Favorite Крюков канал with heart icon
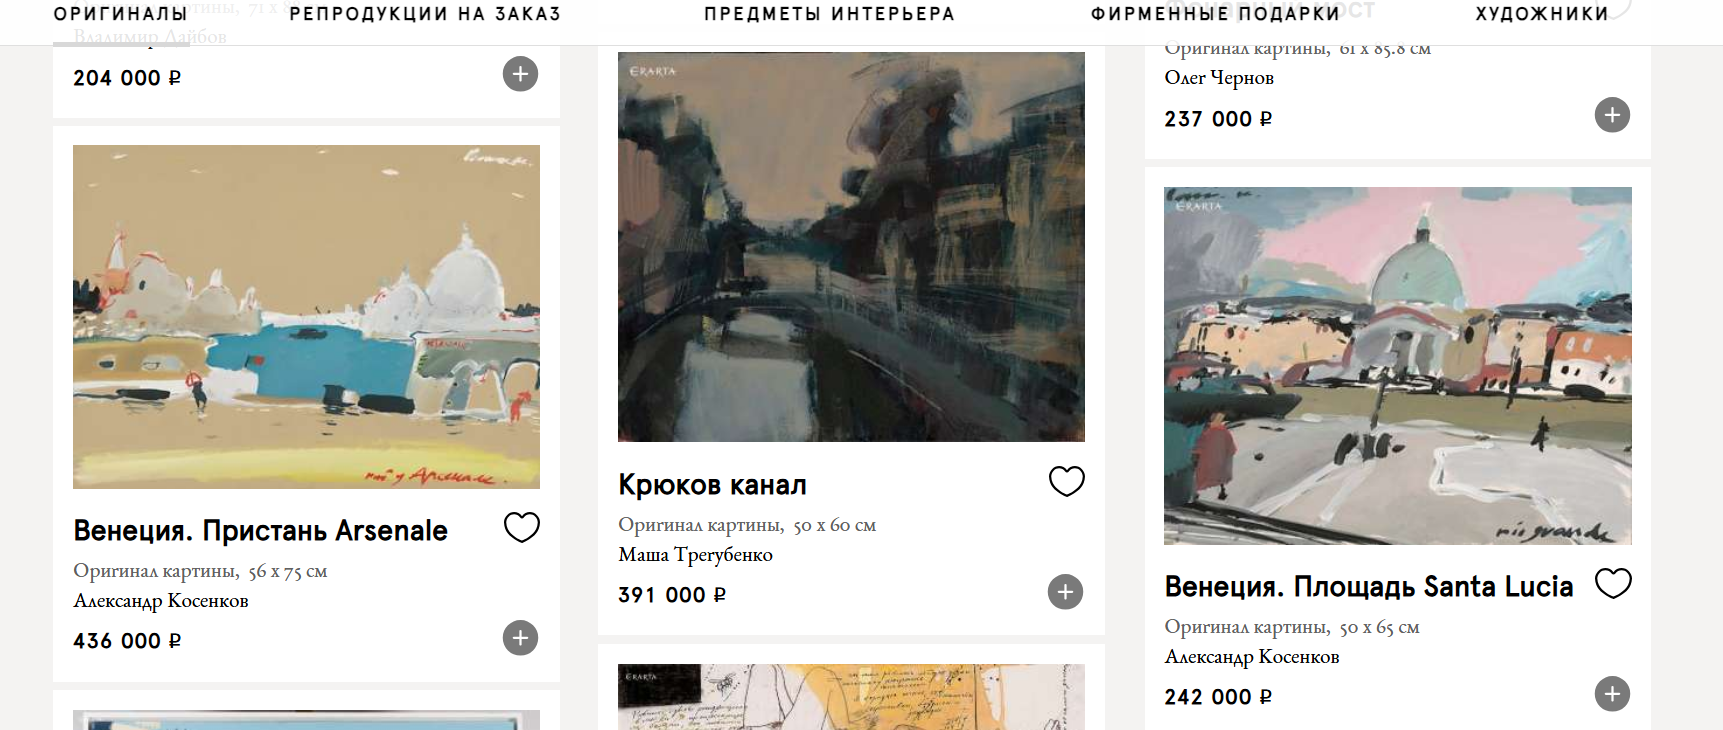This screenshot has width=1723, height=730. coord(1066,481)
